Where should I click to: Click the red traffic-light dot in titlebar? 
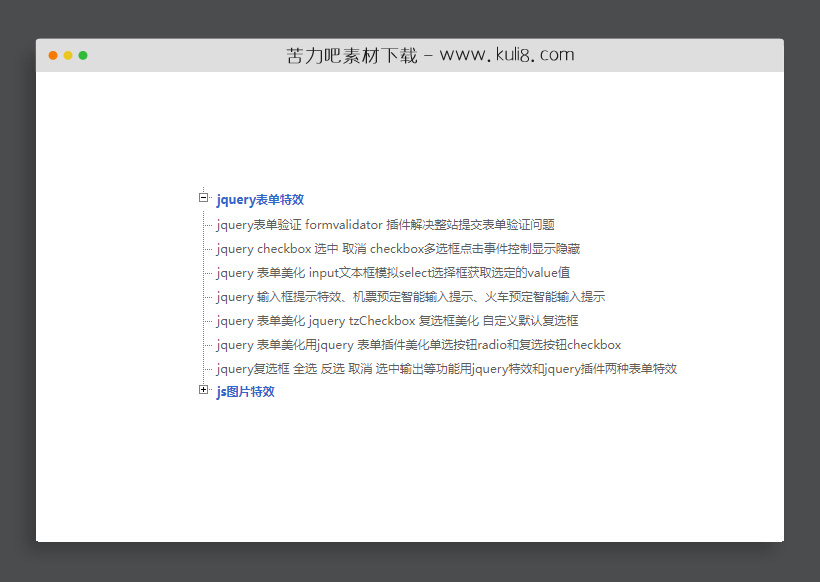coord(52,57)
